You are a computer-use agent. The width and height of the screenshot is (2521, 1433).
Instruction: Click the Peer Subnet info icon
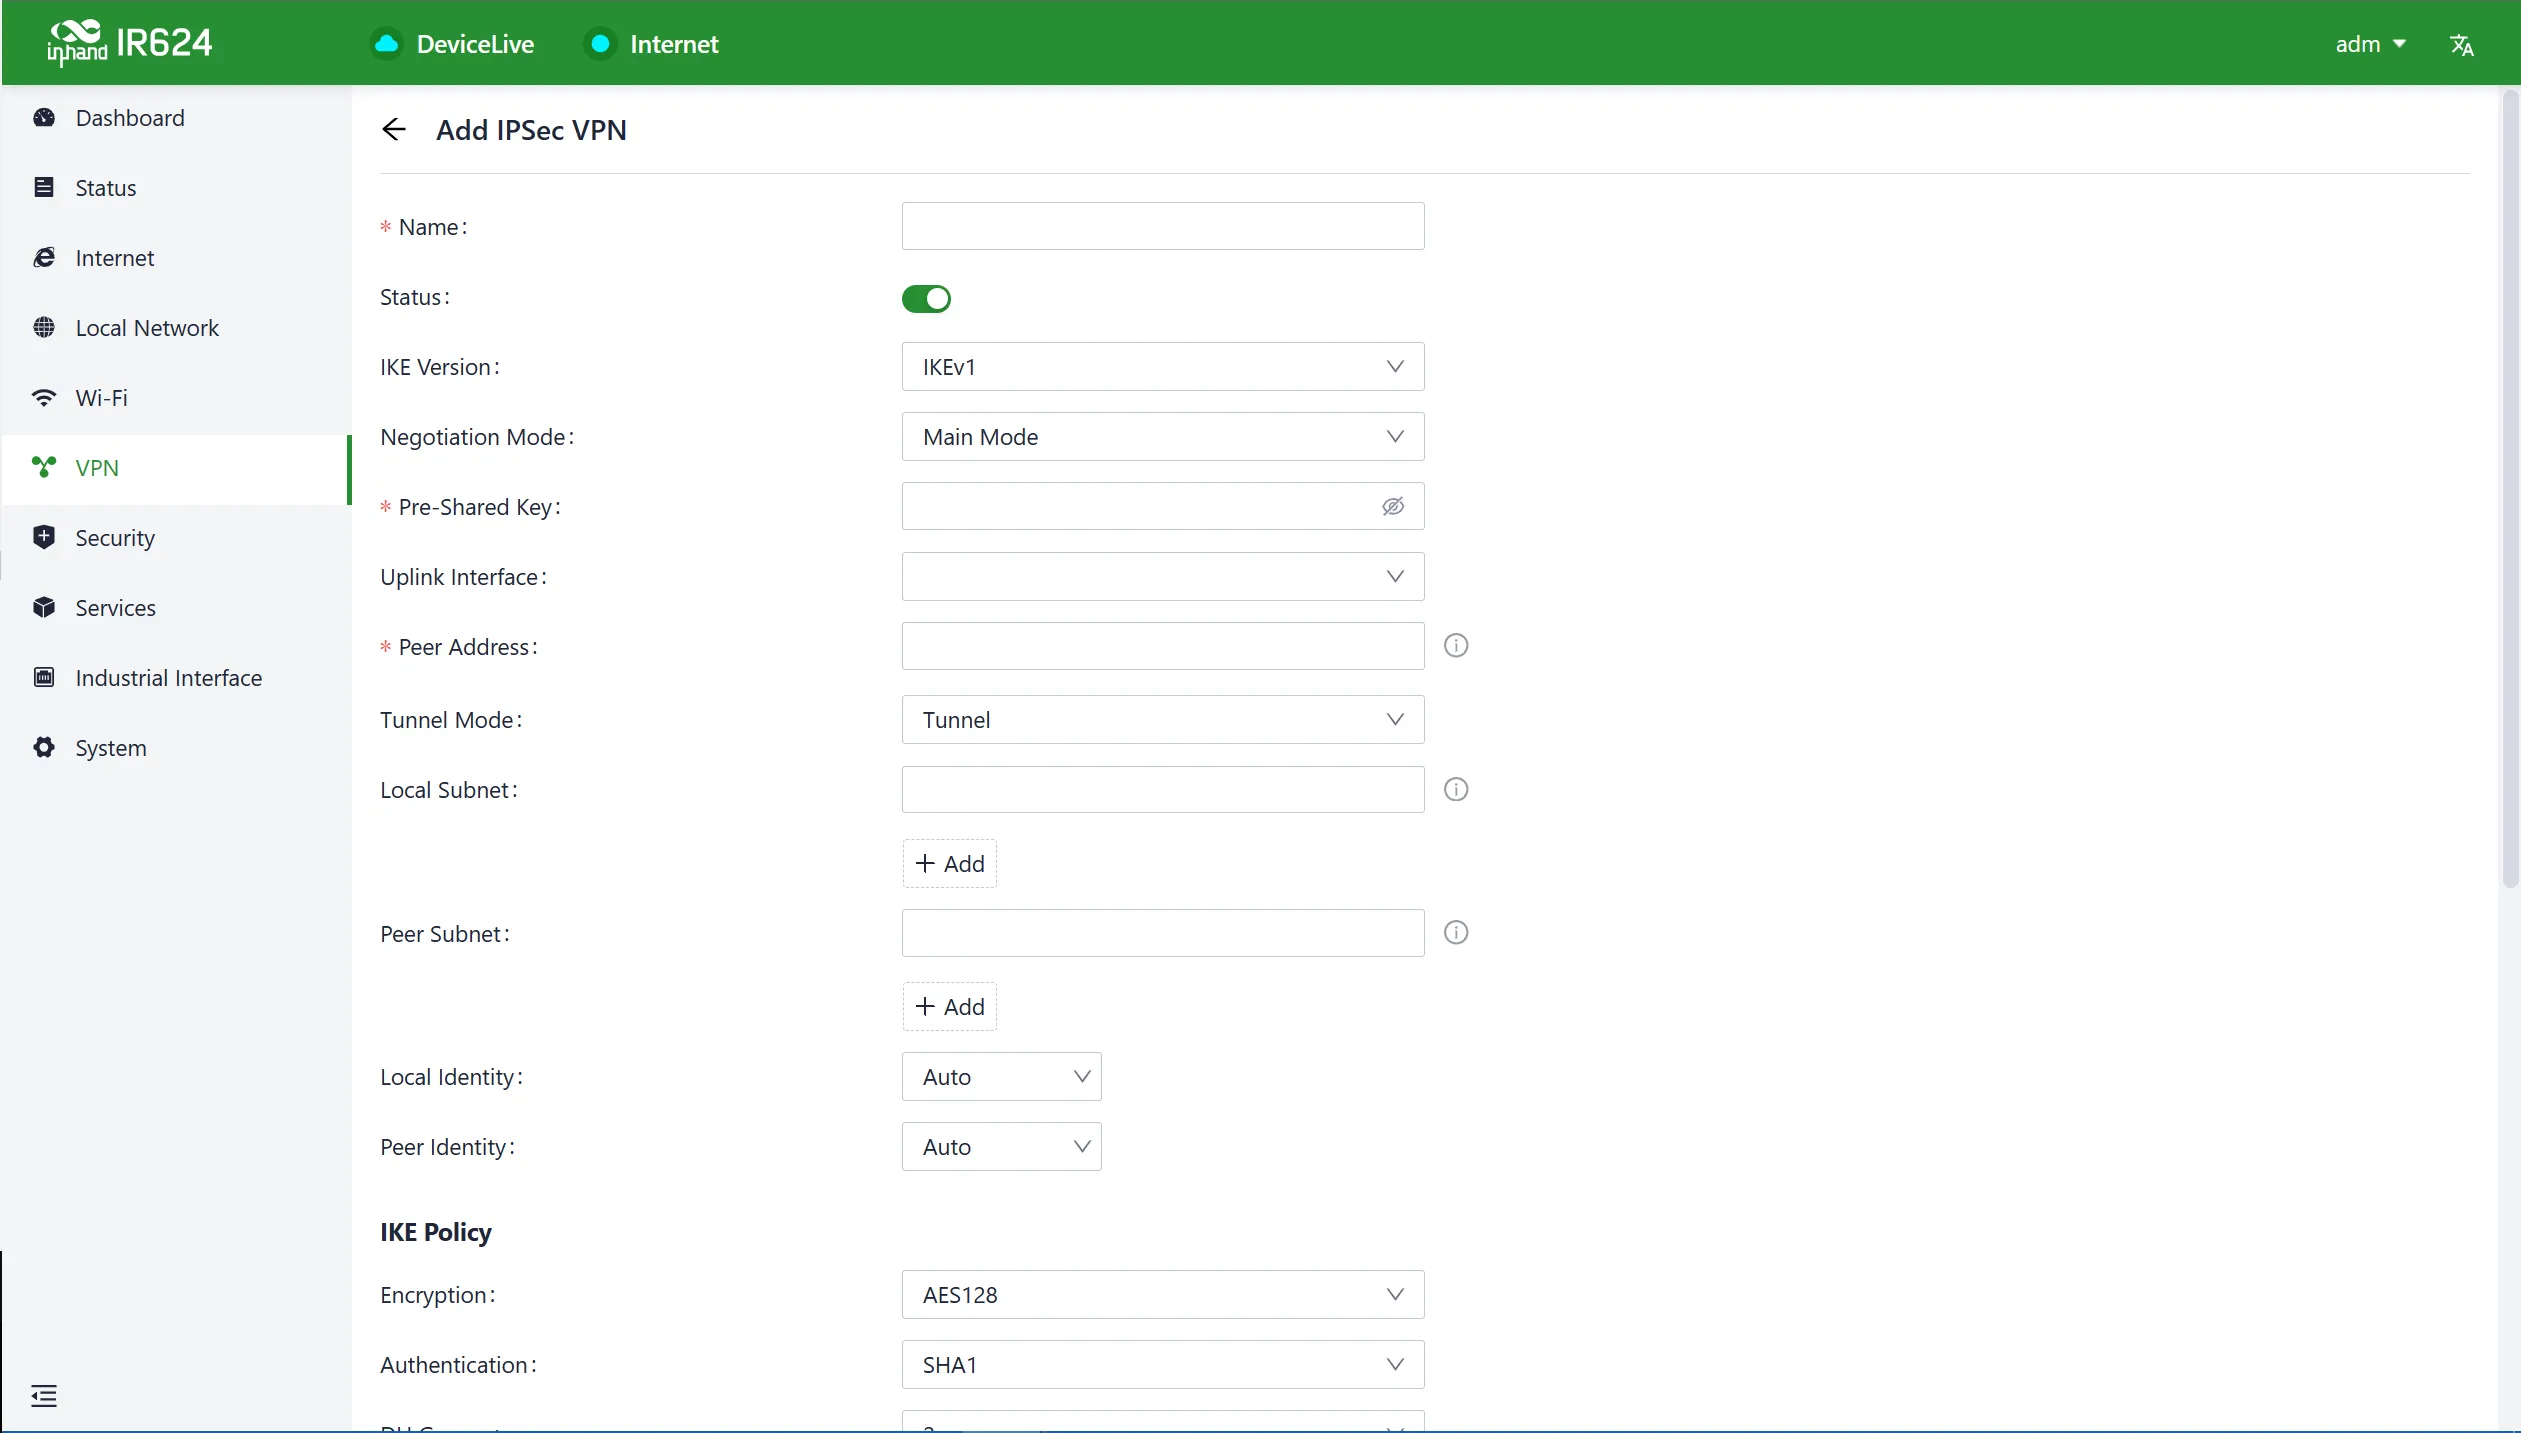1456,933
